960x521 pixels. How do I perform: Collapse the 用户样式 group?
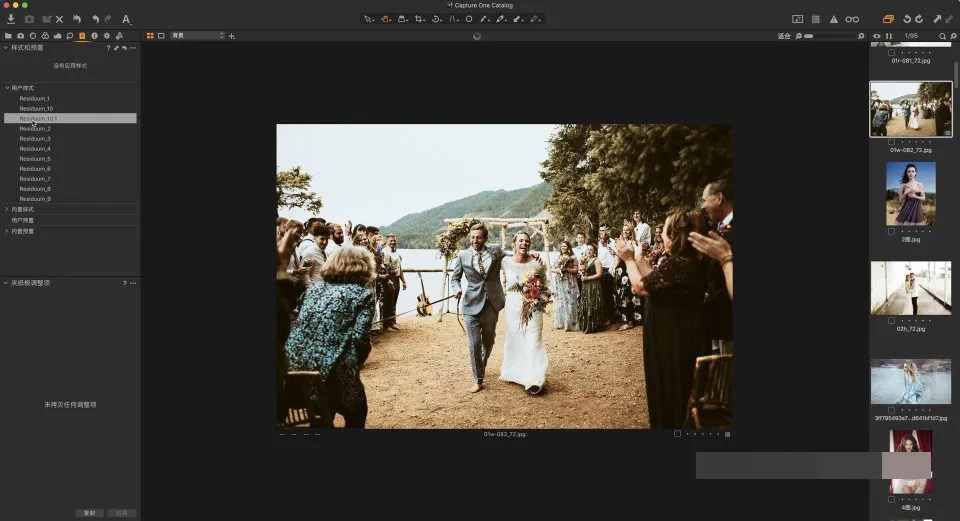pyautogui.click(x=7, y=88)
